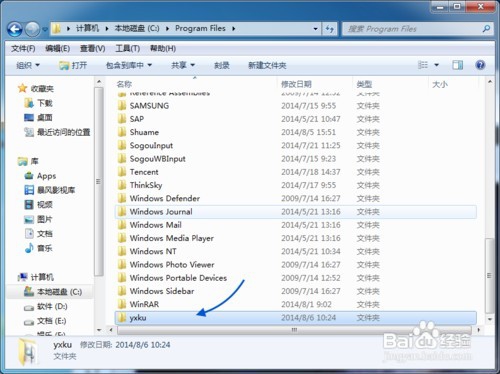Open the 文件(F) menu
Screen dimensions: 500x374
click(x=23, y=49)
